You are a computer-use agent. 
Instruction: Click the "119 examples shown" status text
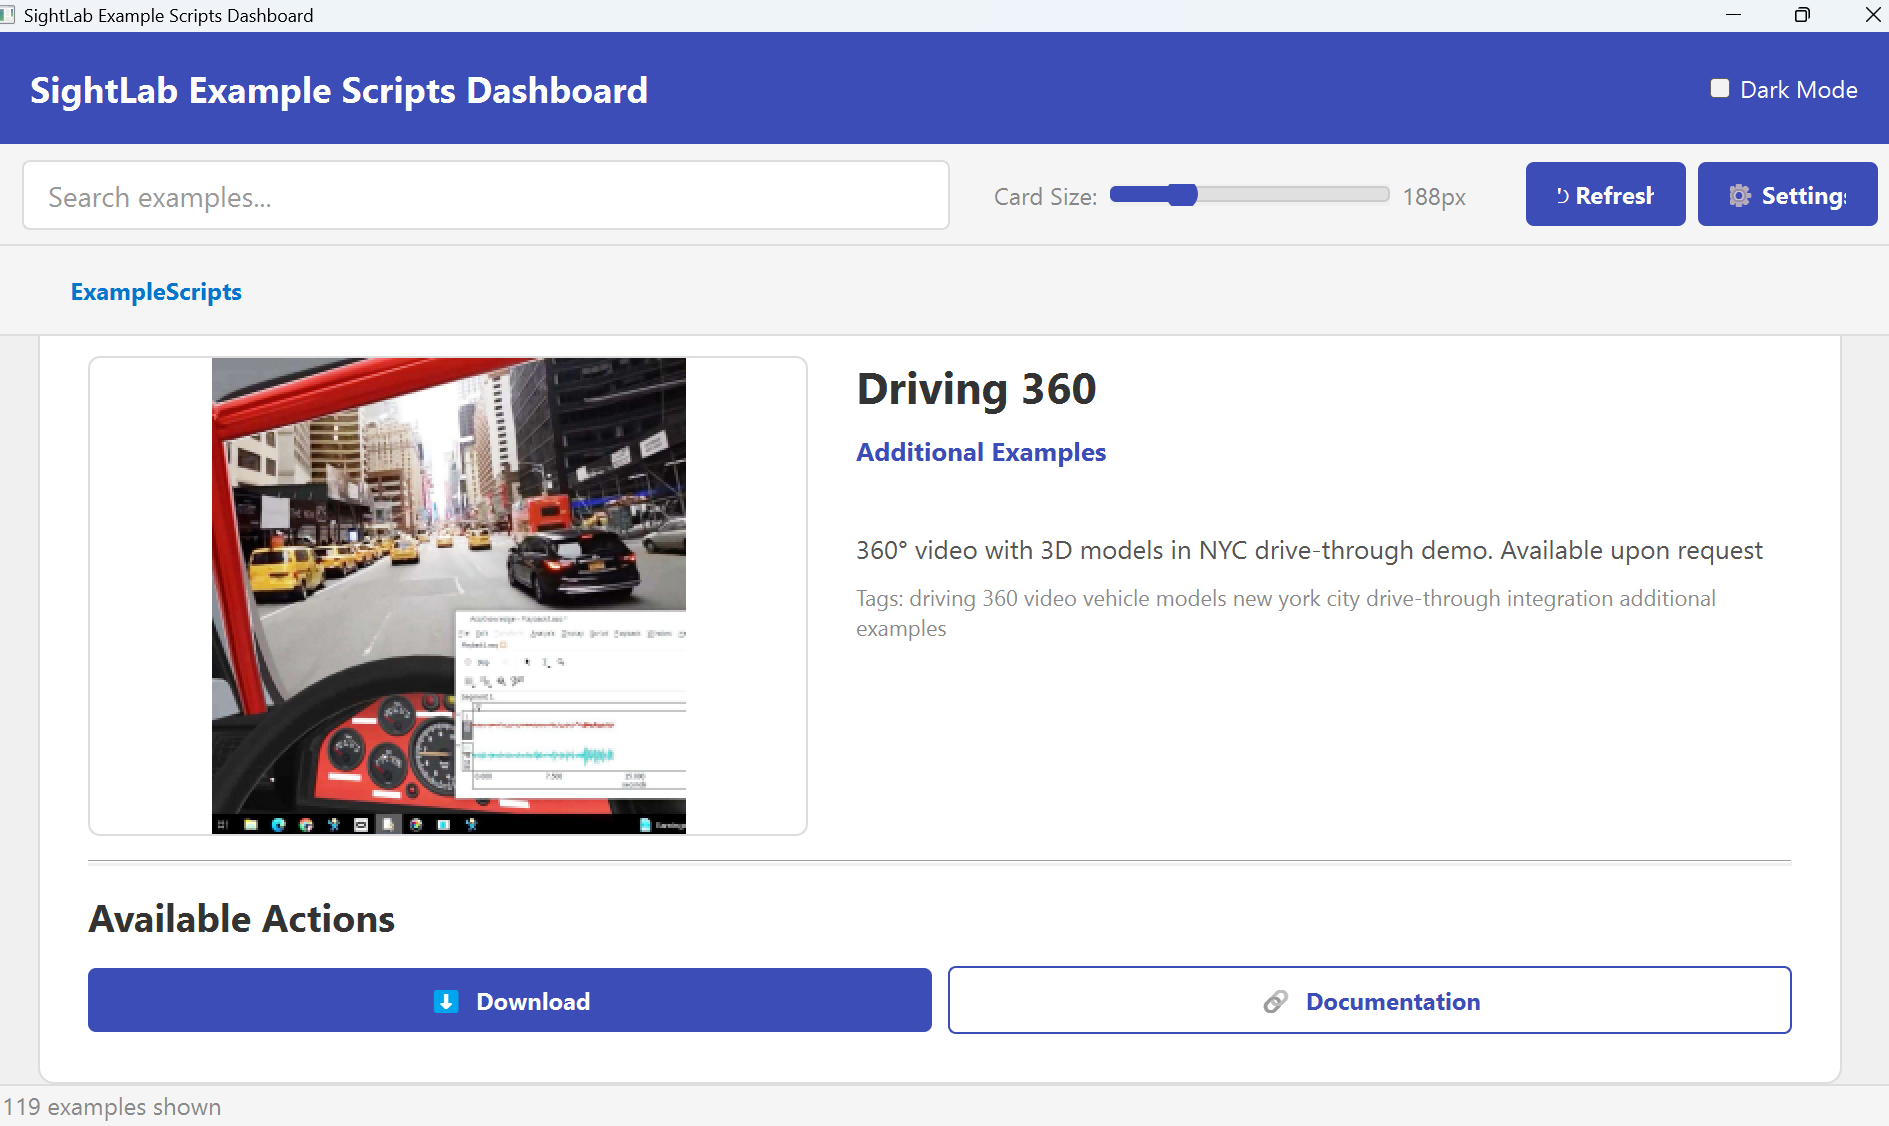click(112, 1107)
